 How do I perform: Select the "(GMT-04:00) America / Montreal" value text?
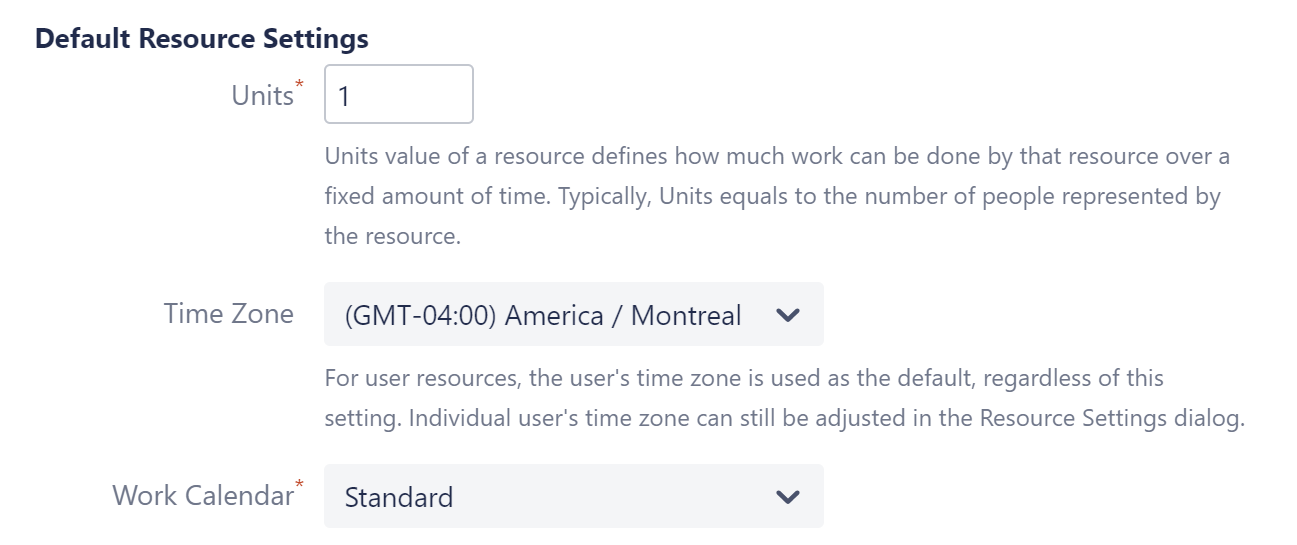pos(543,316)
